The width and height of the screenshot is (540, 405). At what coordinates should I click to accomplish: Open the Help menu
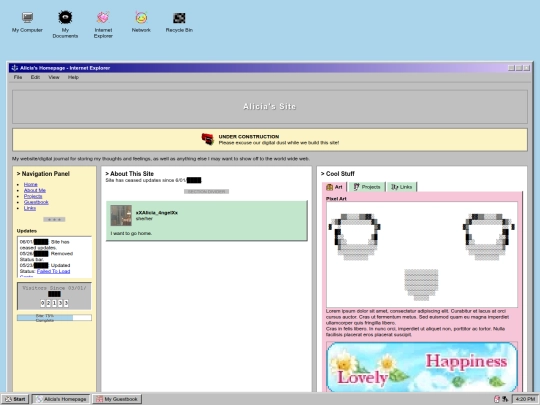coord(73,77)
